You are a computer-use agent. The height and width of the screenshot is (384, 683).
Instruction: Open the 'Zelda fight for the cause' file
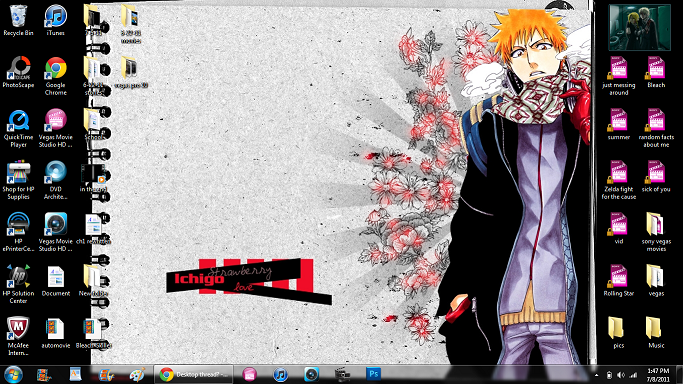pos(619,180)
